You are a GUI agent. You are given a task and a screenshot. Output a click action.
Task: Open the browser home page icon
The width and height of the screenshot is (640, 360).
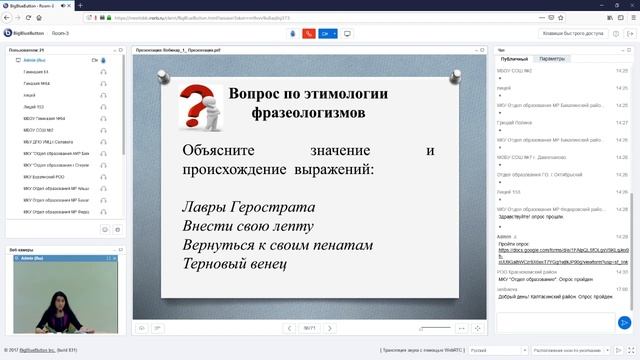[39, 18]
